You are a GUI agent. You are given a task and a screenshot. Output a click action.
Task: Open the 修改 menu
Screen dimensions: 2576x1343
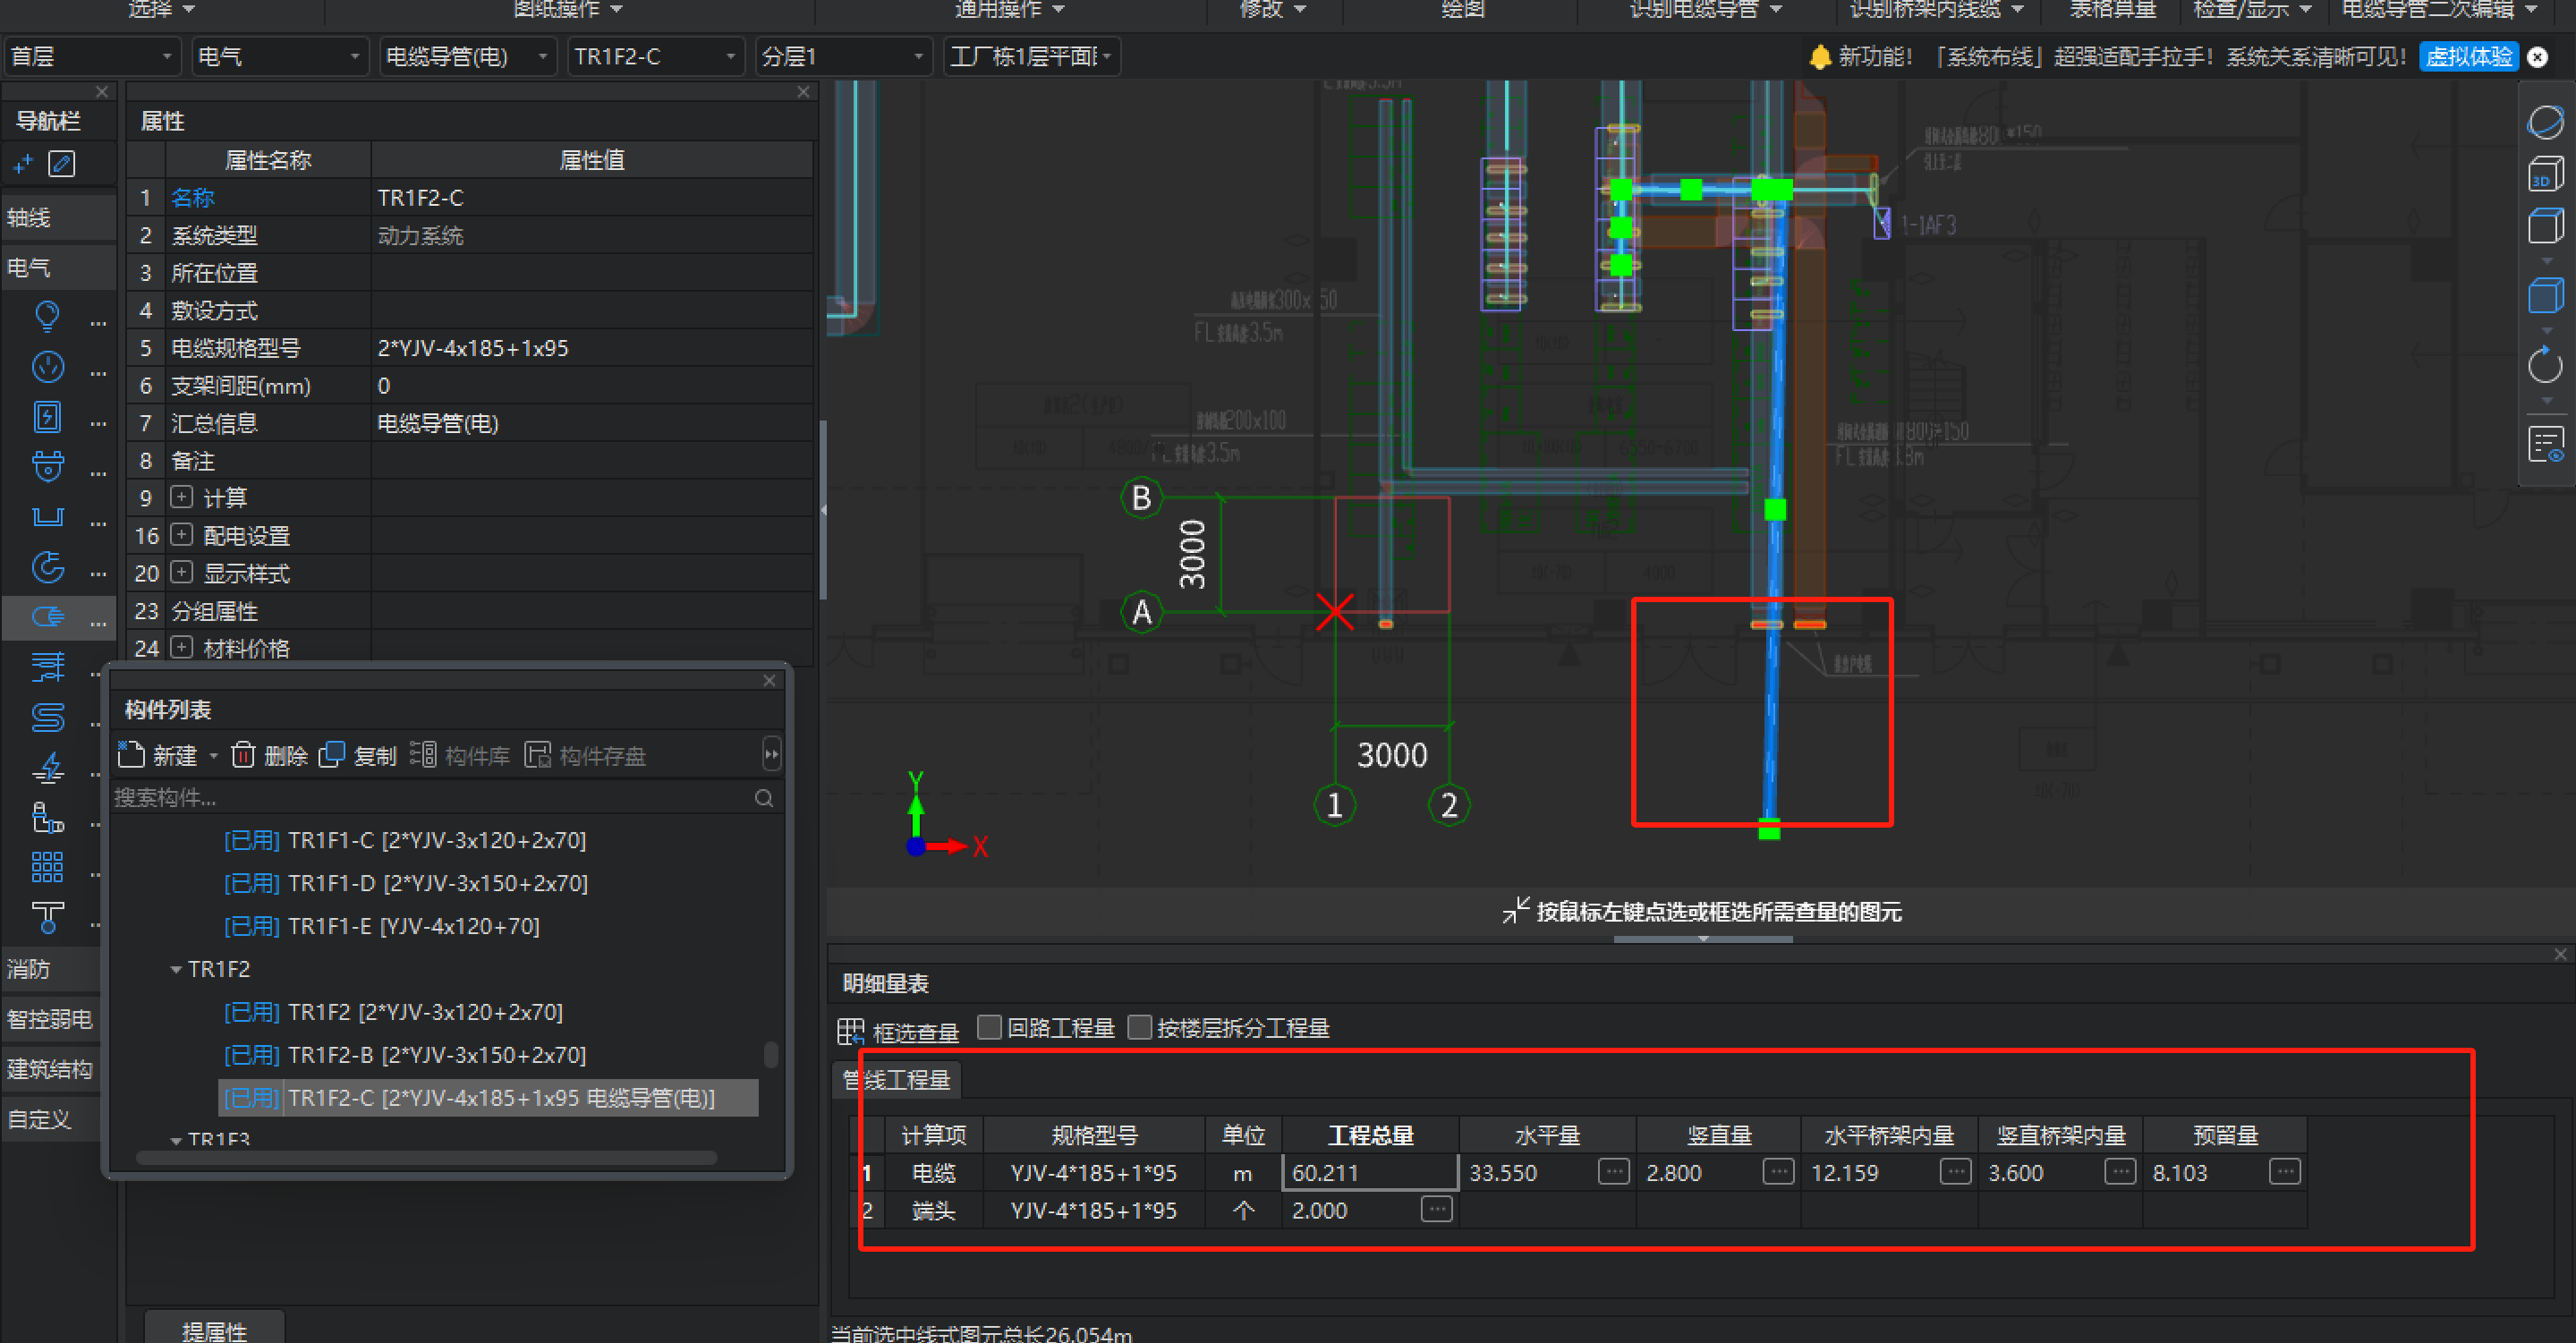[1272, 10]
